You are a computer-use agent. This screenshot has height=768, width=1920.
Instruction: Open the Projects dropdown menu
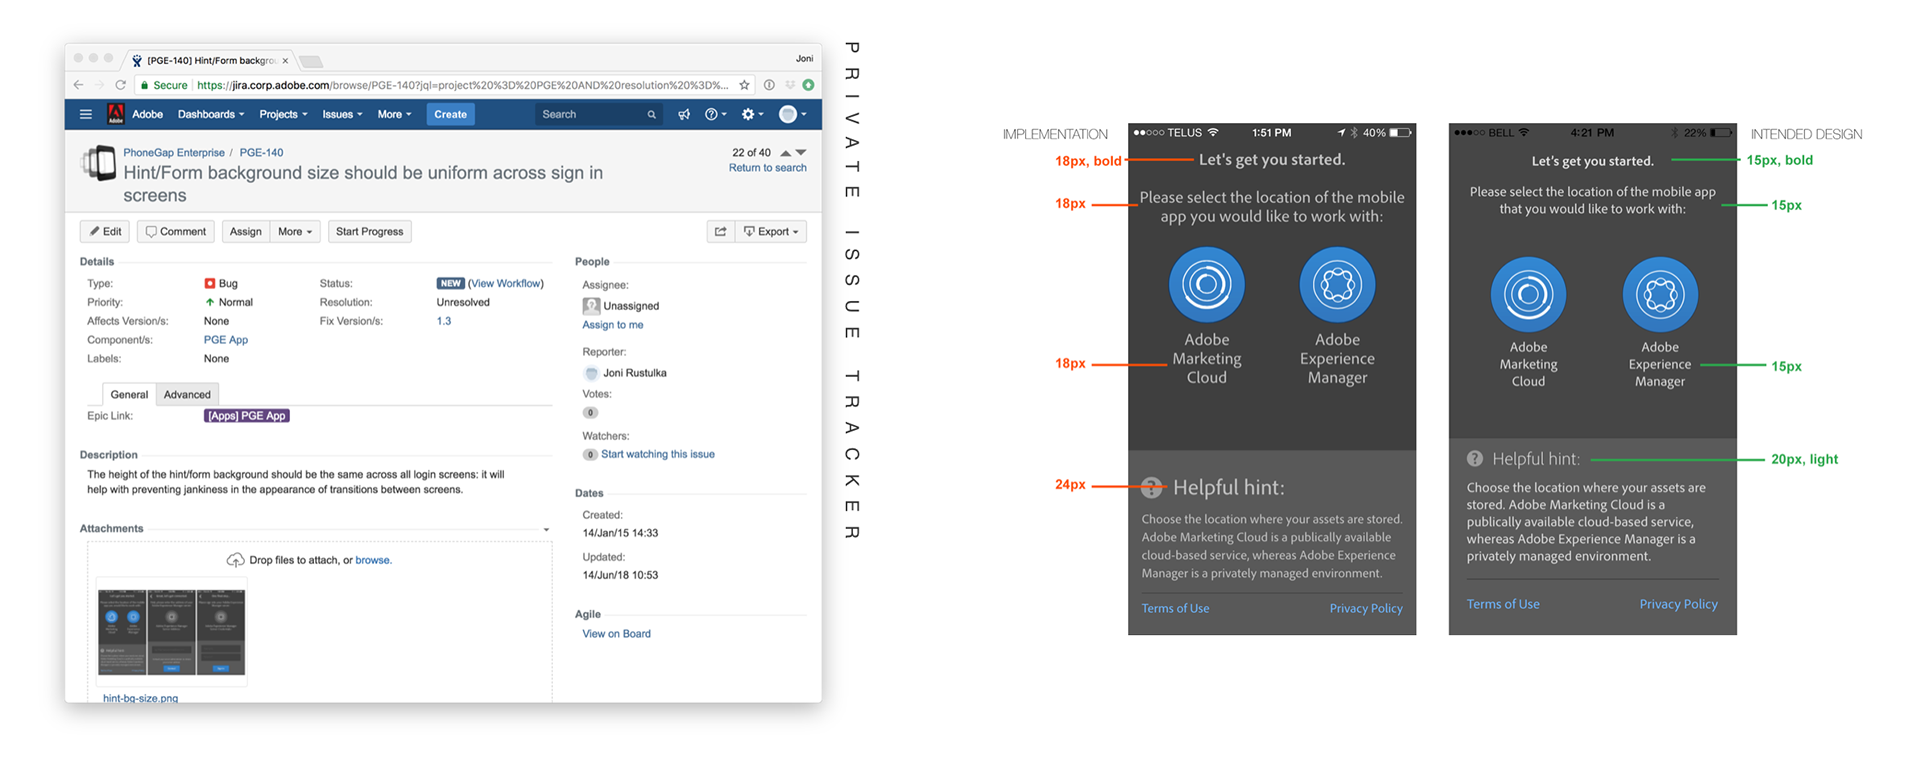(283, 114)
